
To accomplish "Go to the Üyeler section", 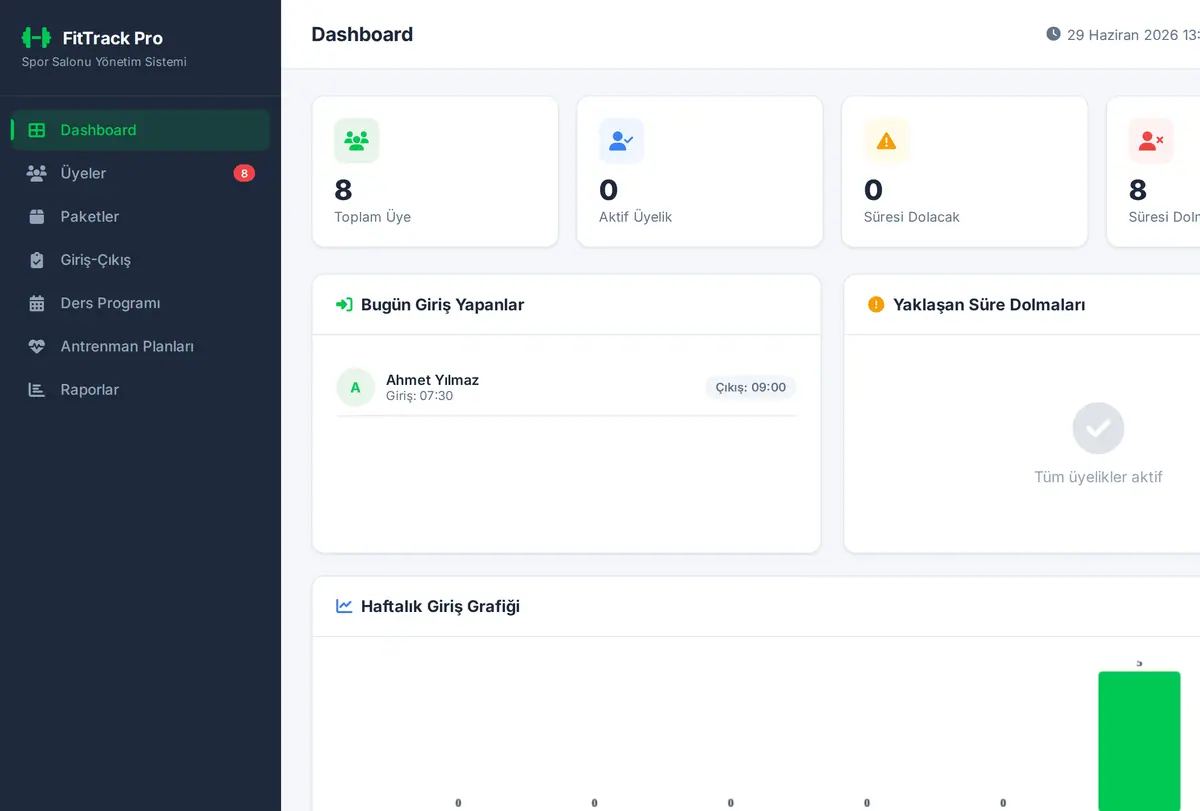I will [140, 173].
